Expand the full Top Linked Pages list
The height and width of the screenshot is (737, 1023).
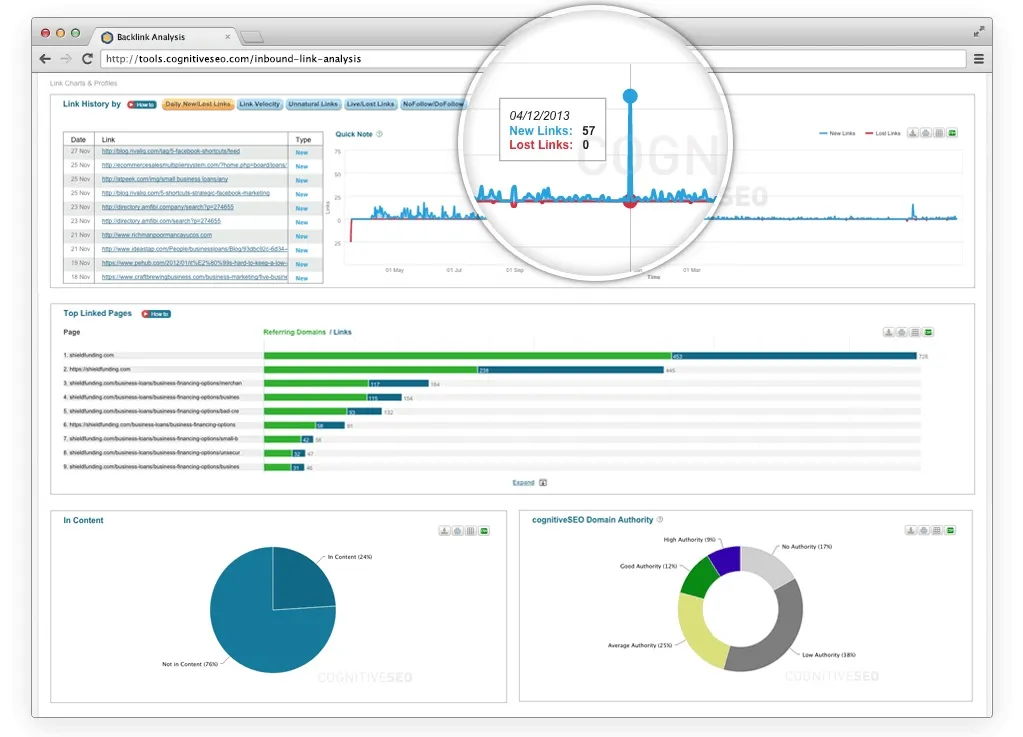tap(523, 482)
